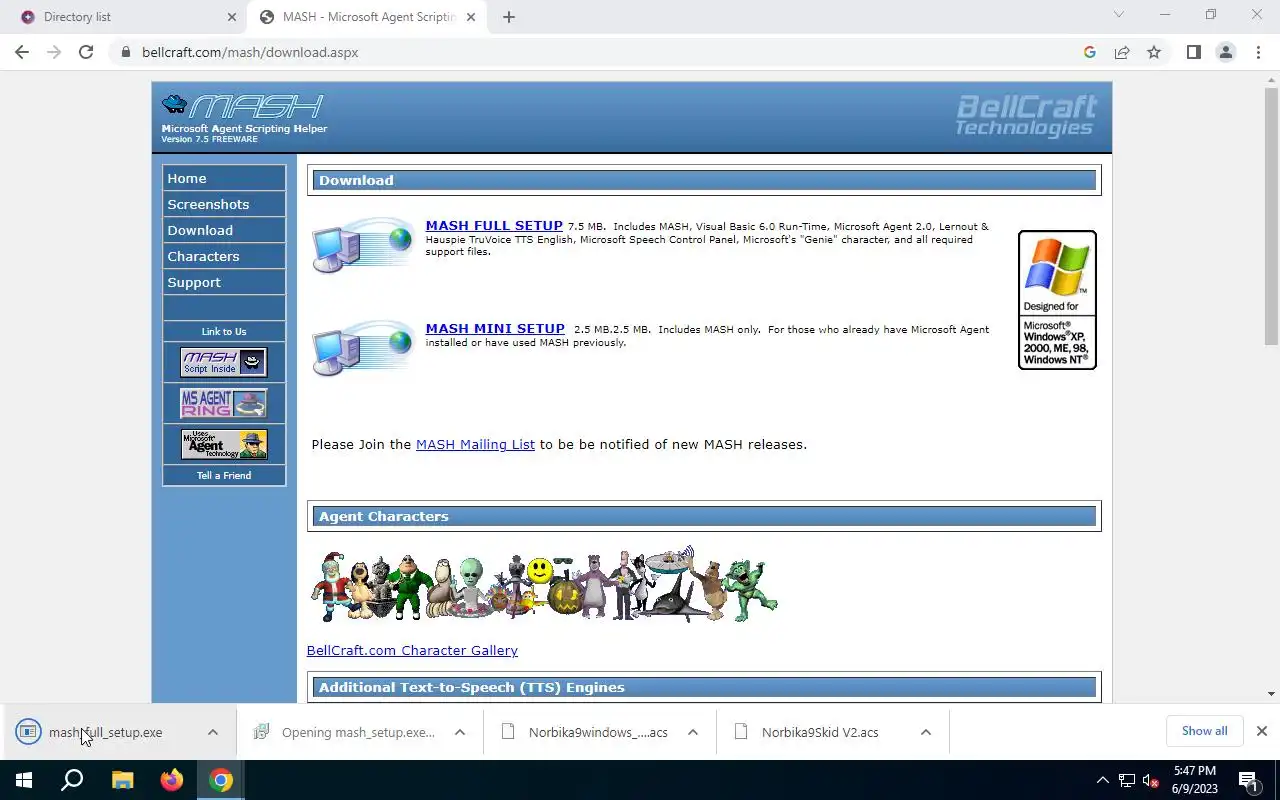Click the BellCraft Technologies logo

pyautogui.click(x=1026, y=116)
